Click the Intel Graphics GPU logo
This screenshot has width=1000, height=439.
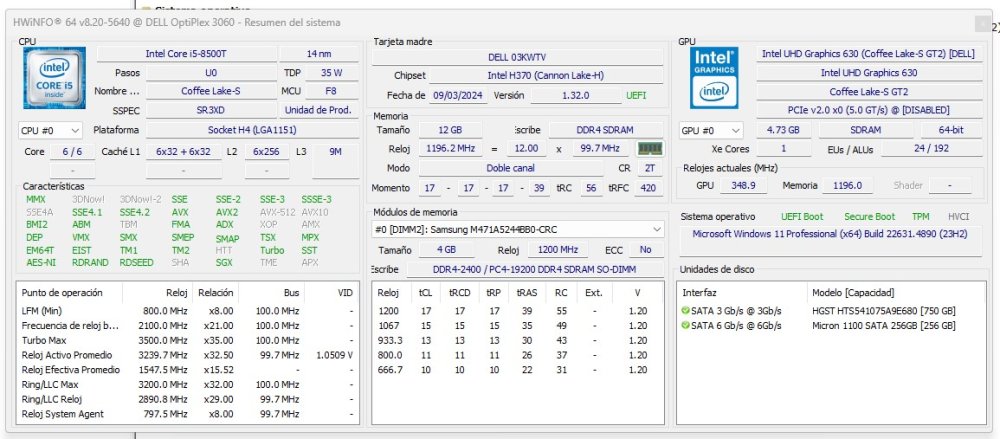click(714, 77)
